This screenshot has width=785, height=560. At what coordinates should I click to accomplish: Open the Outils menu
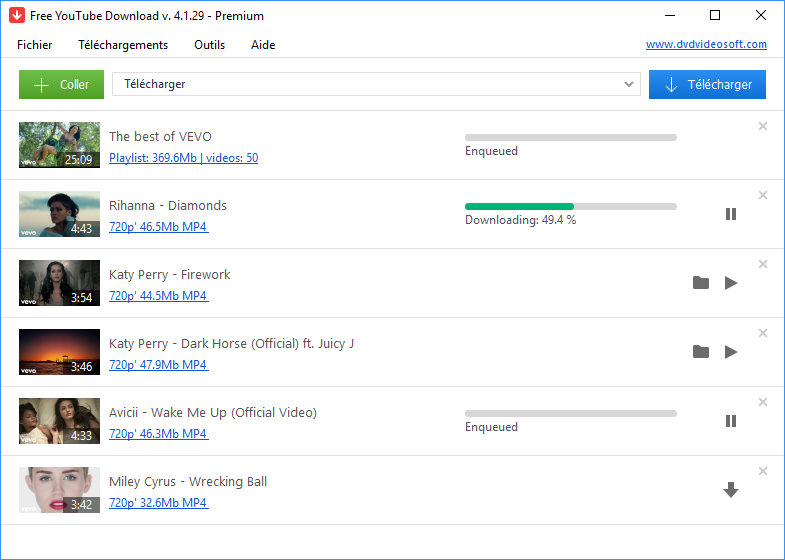(210, 45)
